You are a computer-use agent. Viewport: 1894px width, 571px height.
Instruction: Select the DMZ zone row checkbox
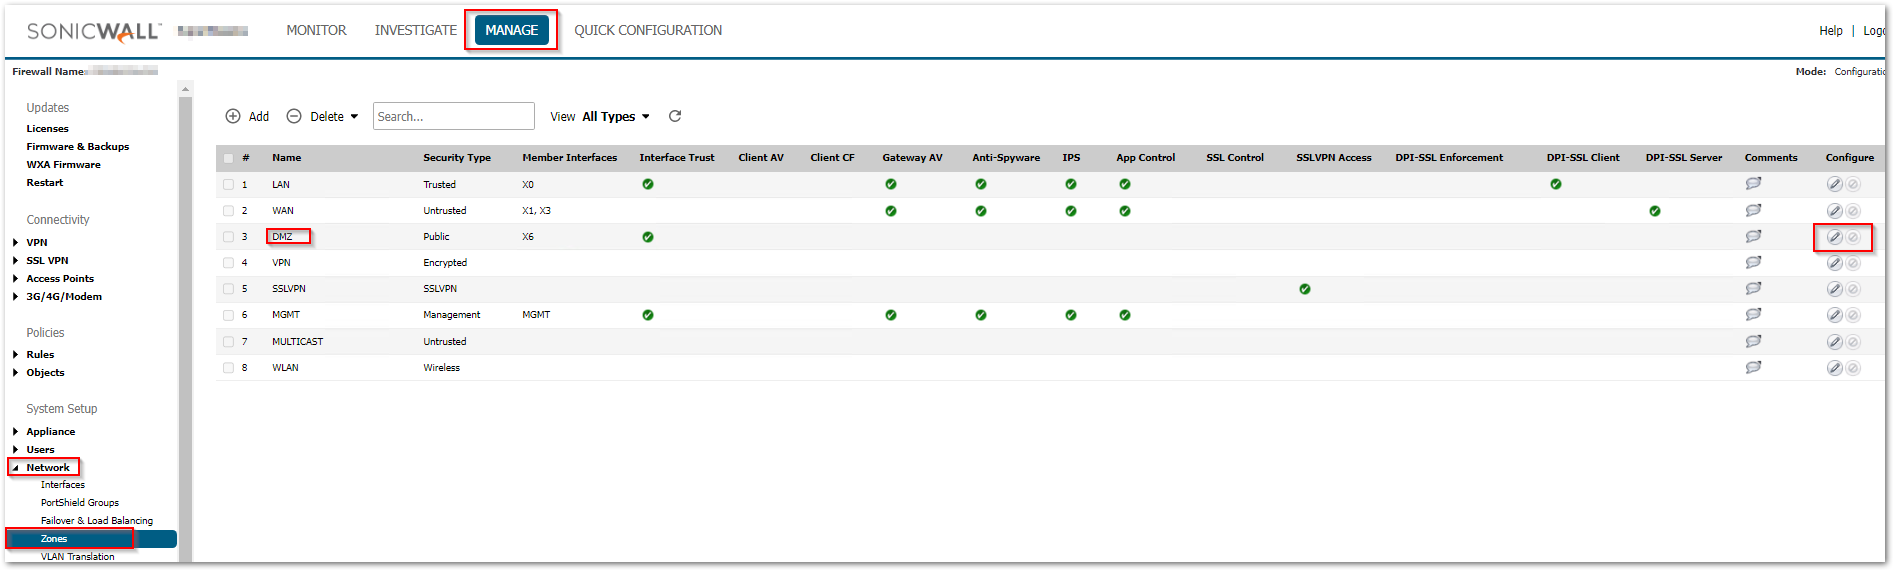[228, 237]
